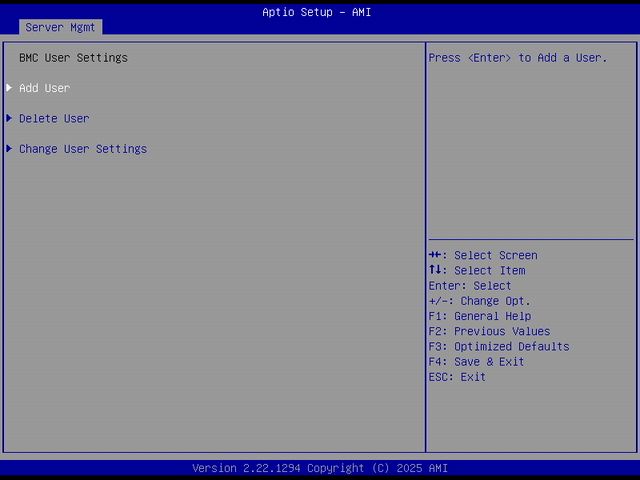Click the Aptio Setup - AMI title

317,12
